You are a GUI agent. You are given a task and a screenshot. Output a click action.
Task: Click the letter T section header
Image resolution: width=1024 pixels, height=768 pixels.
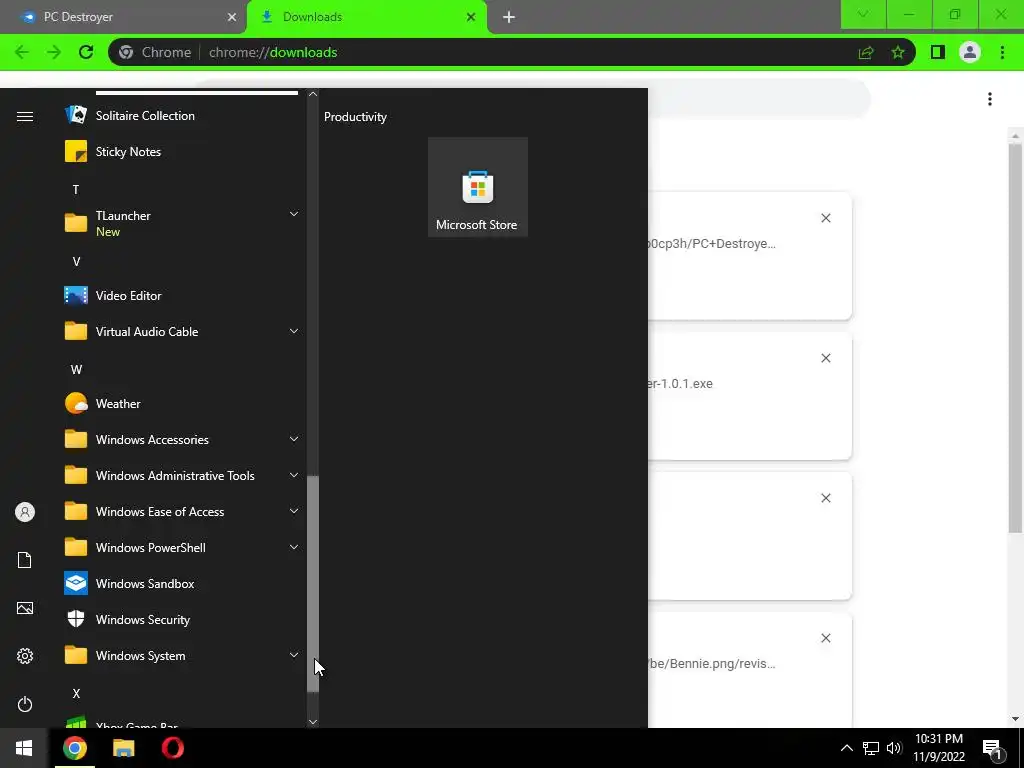pos(76,189)
